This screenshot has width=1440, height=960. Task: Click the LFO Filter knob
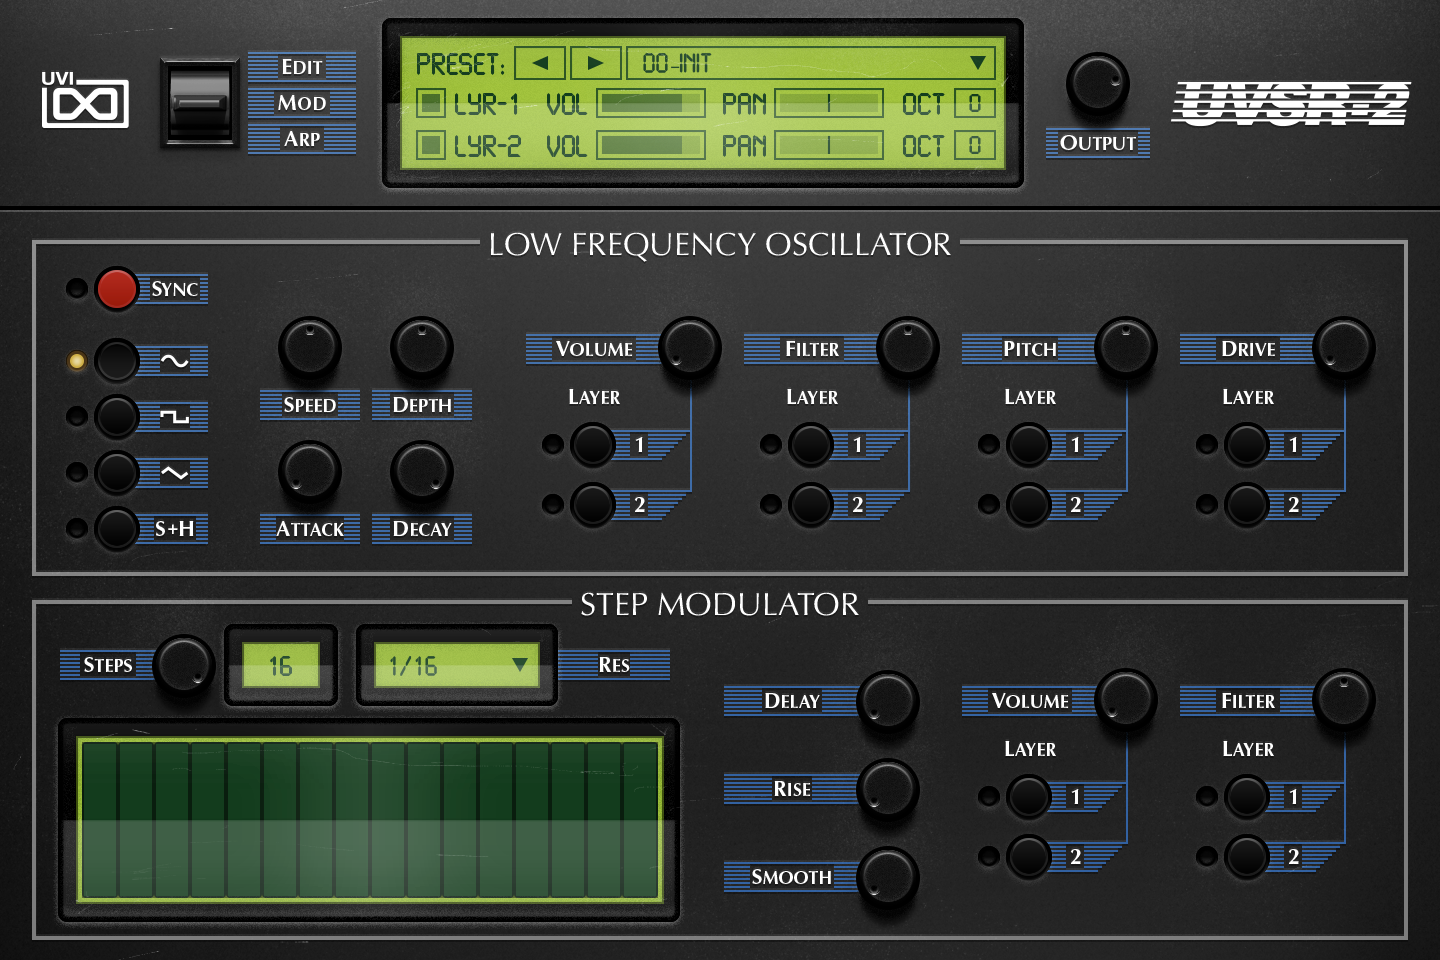click(908, 348)
